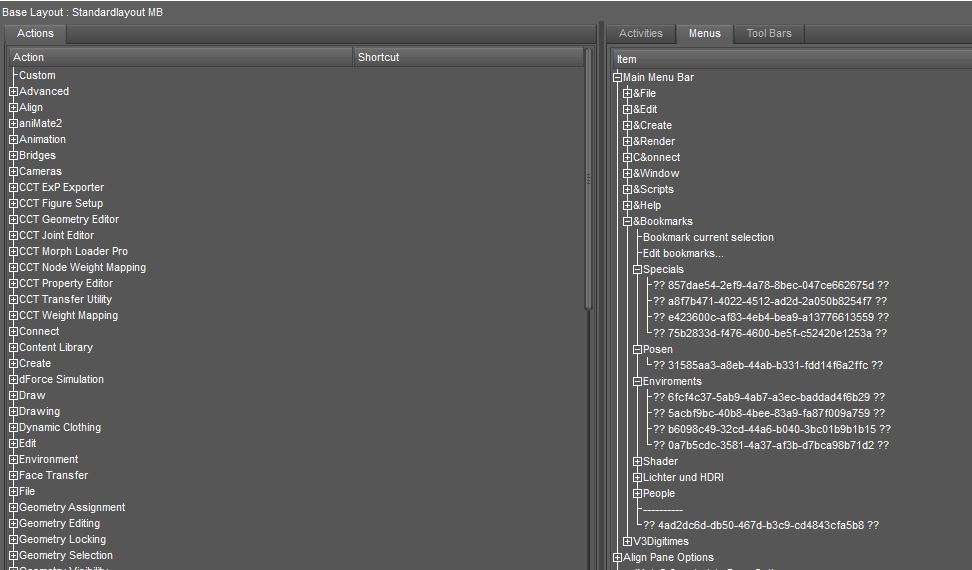
Task: Expand CCT ExP Exporter node
Action: (x=13, y=187)
